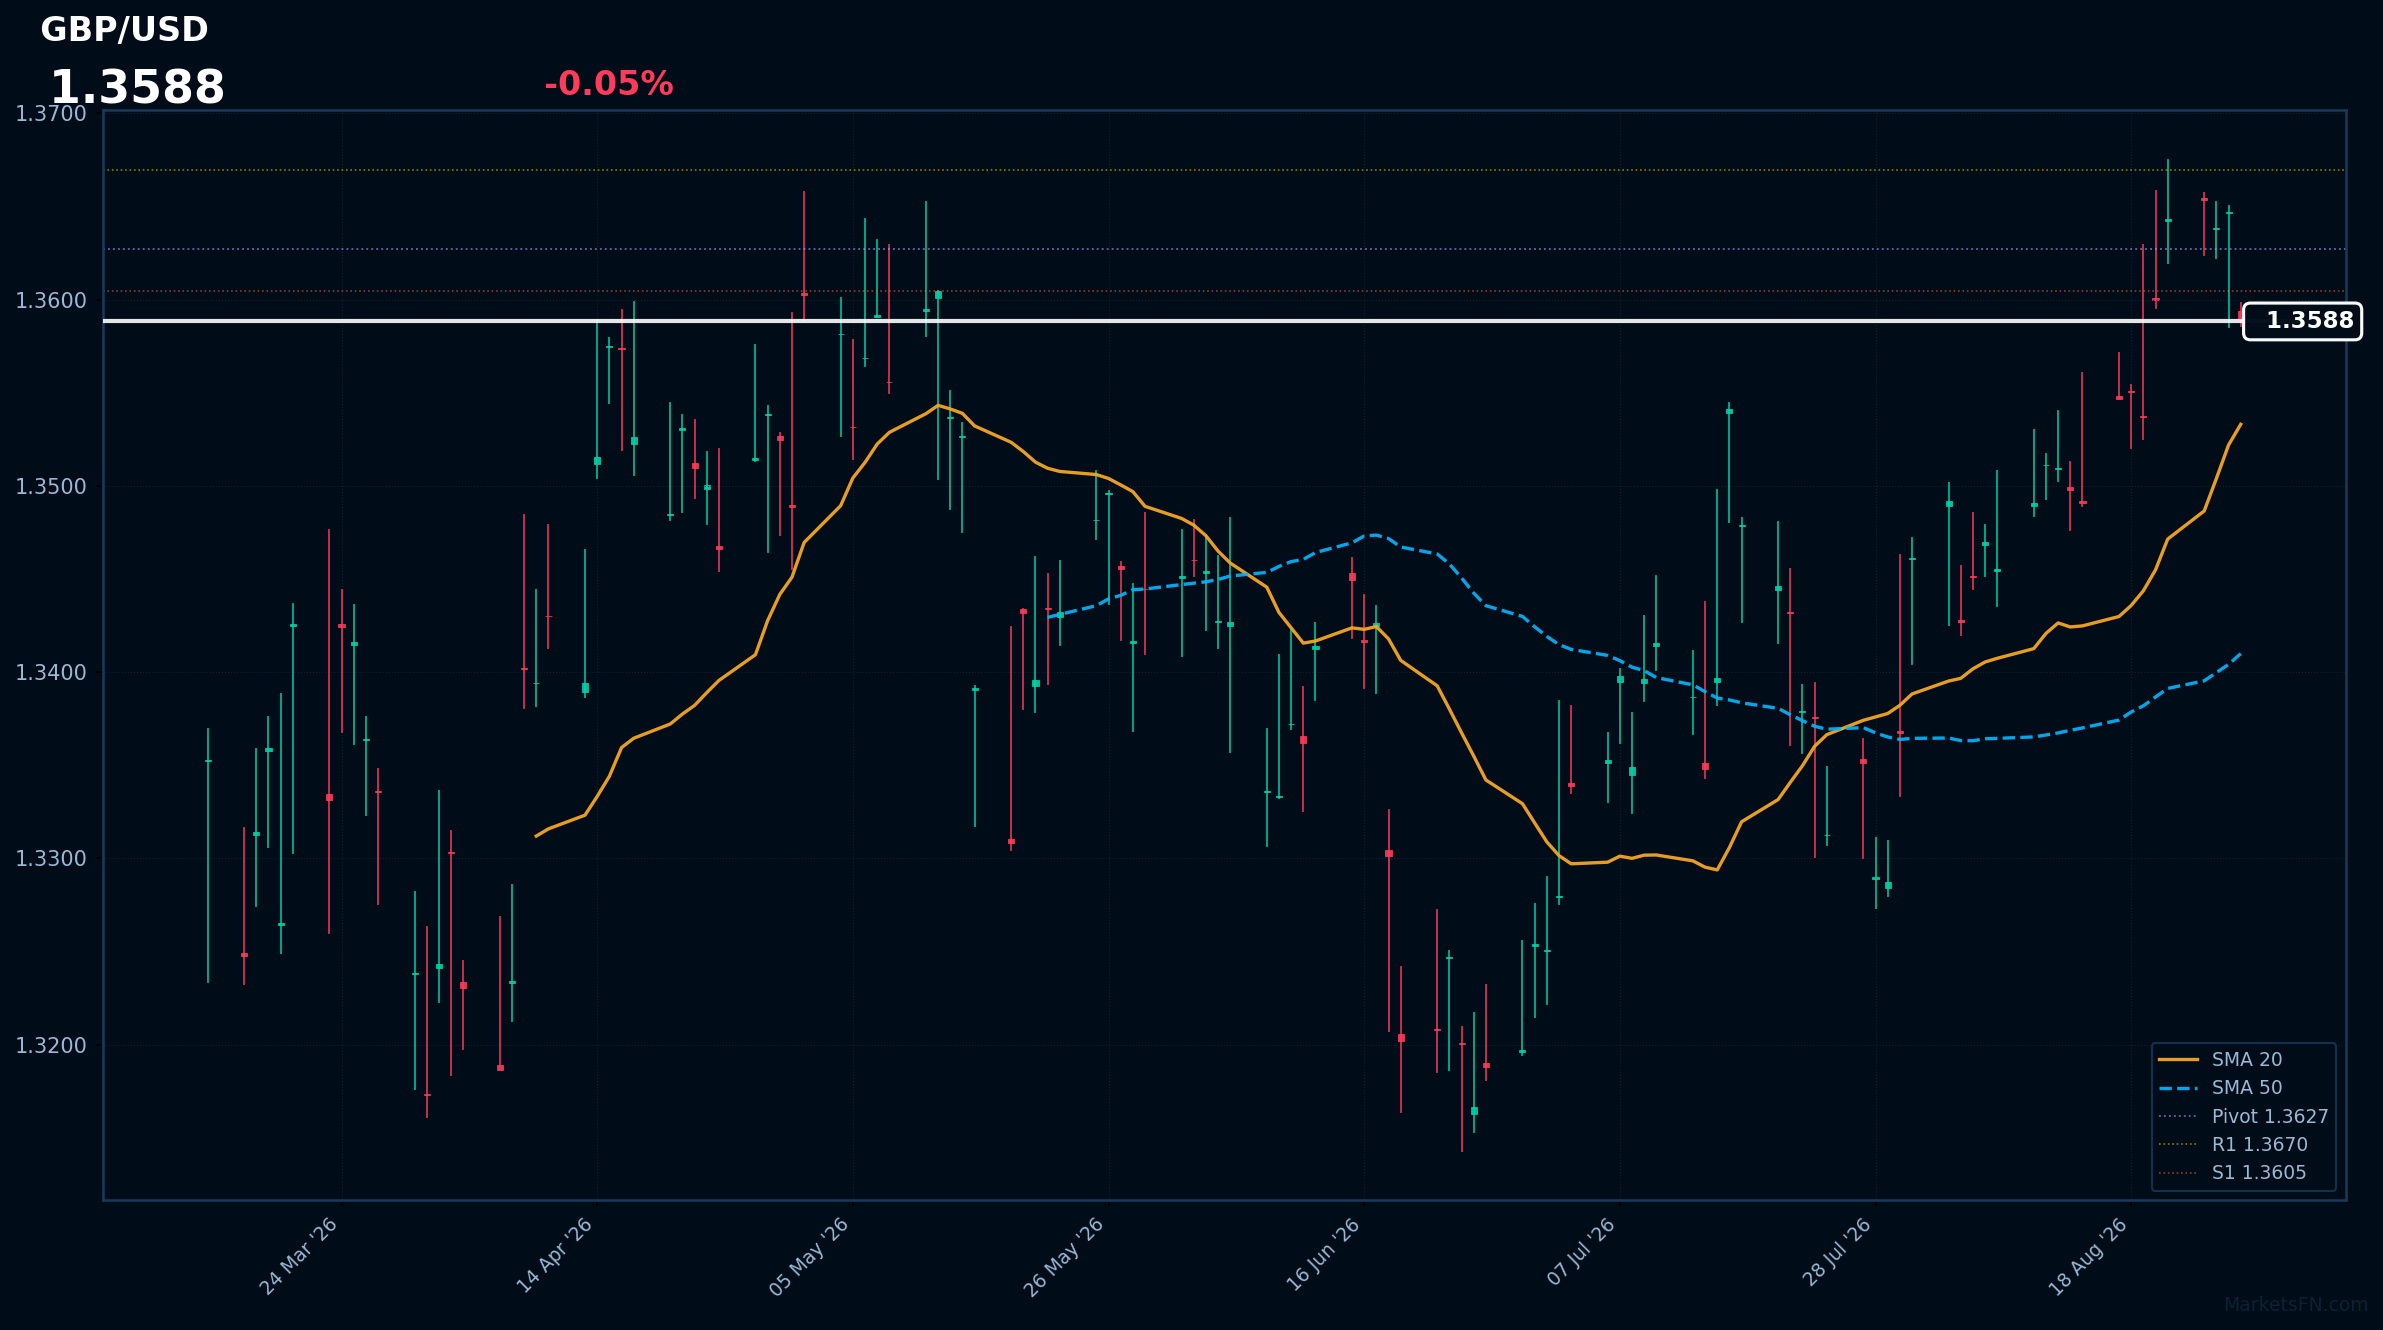Click the 07 Jul '26 date label
The width and height of the screenshot is (2383, 1330).
coord(1582,1252)
